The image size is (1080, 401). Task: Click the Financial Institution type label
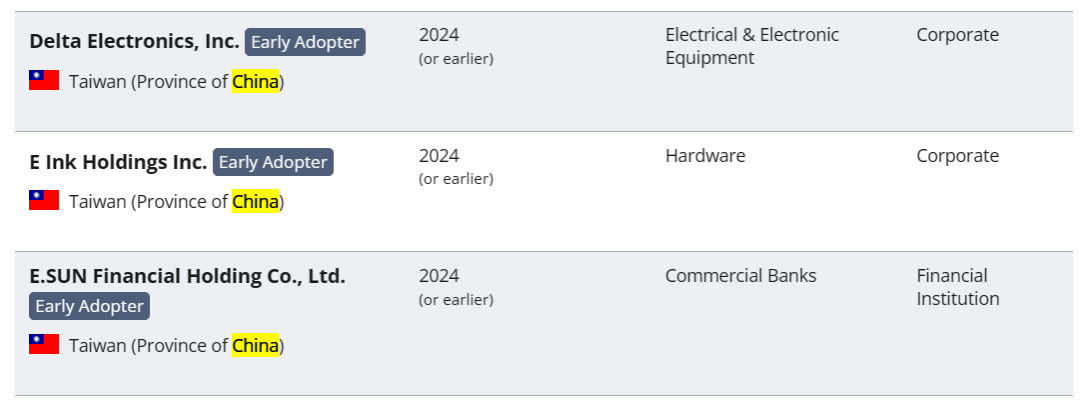coord(957,287)
